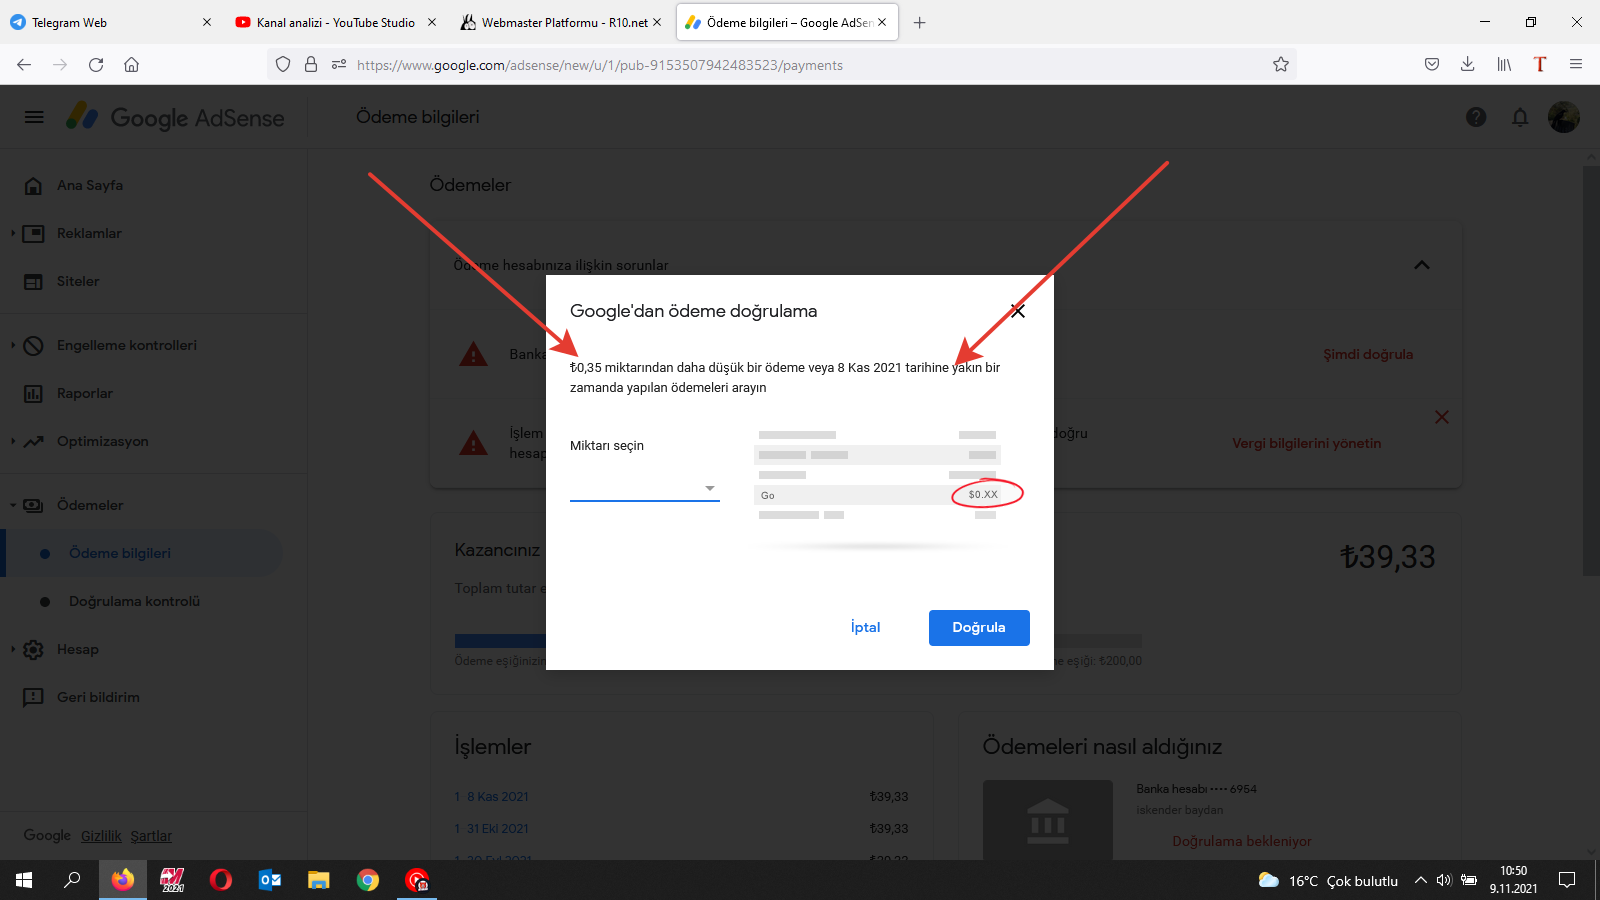Open Opera from the taskbar
The image size is (1600, 900).
click(221, 880)
